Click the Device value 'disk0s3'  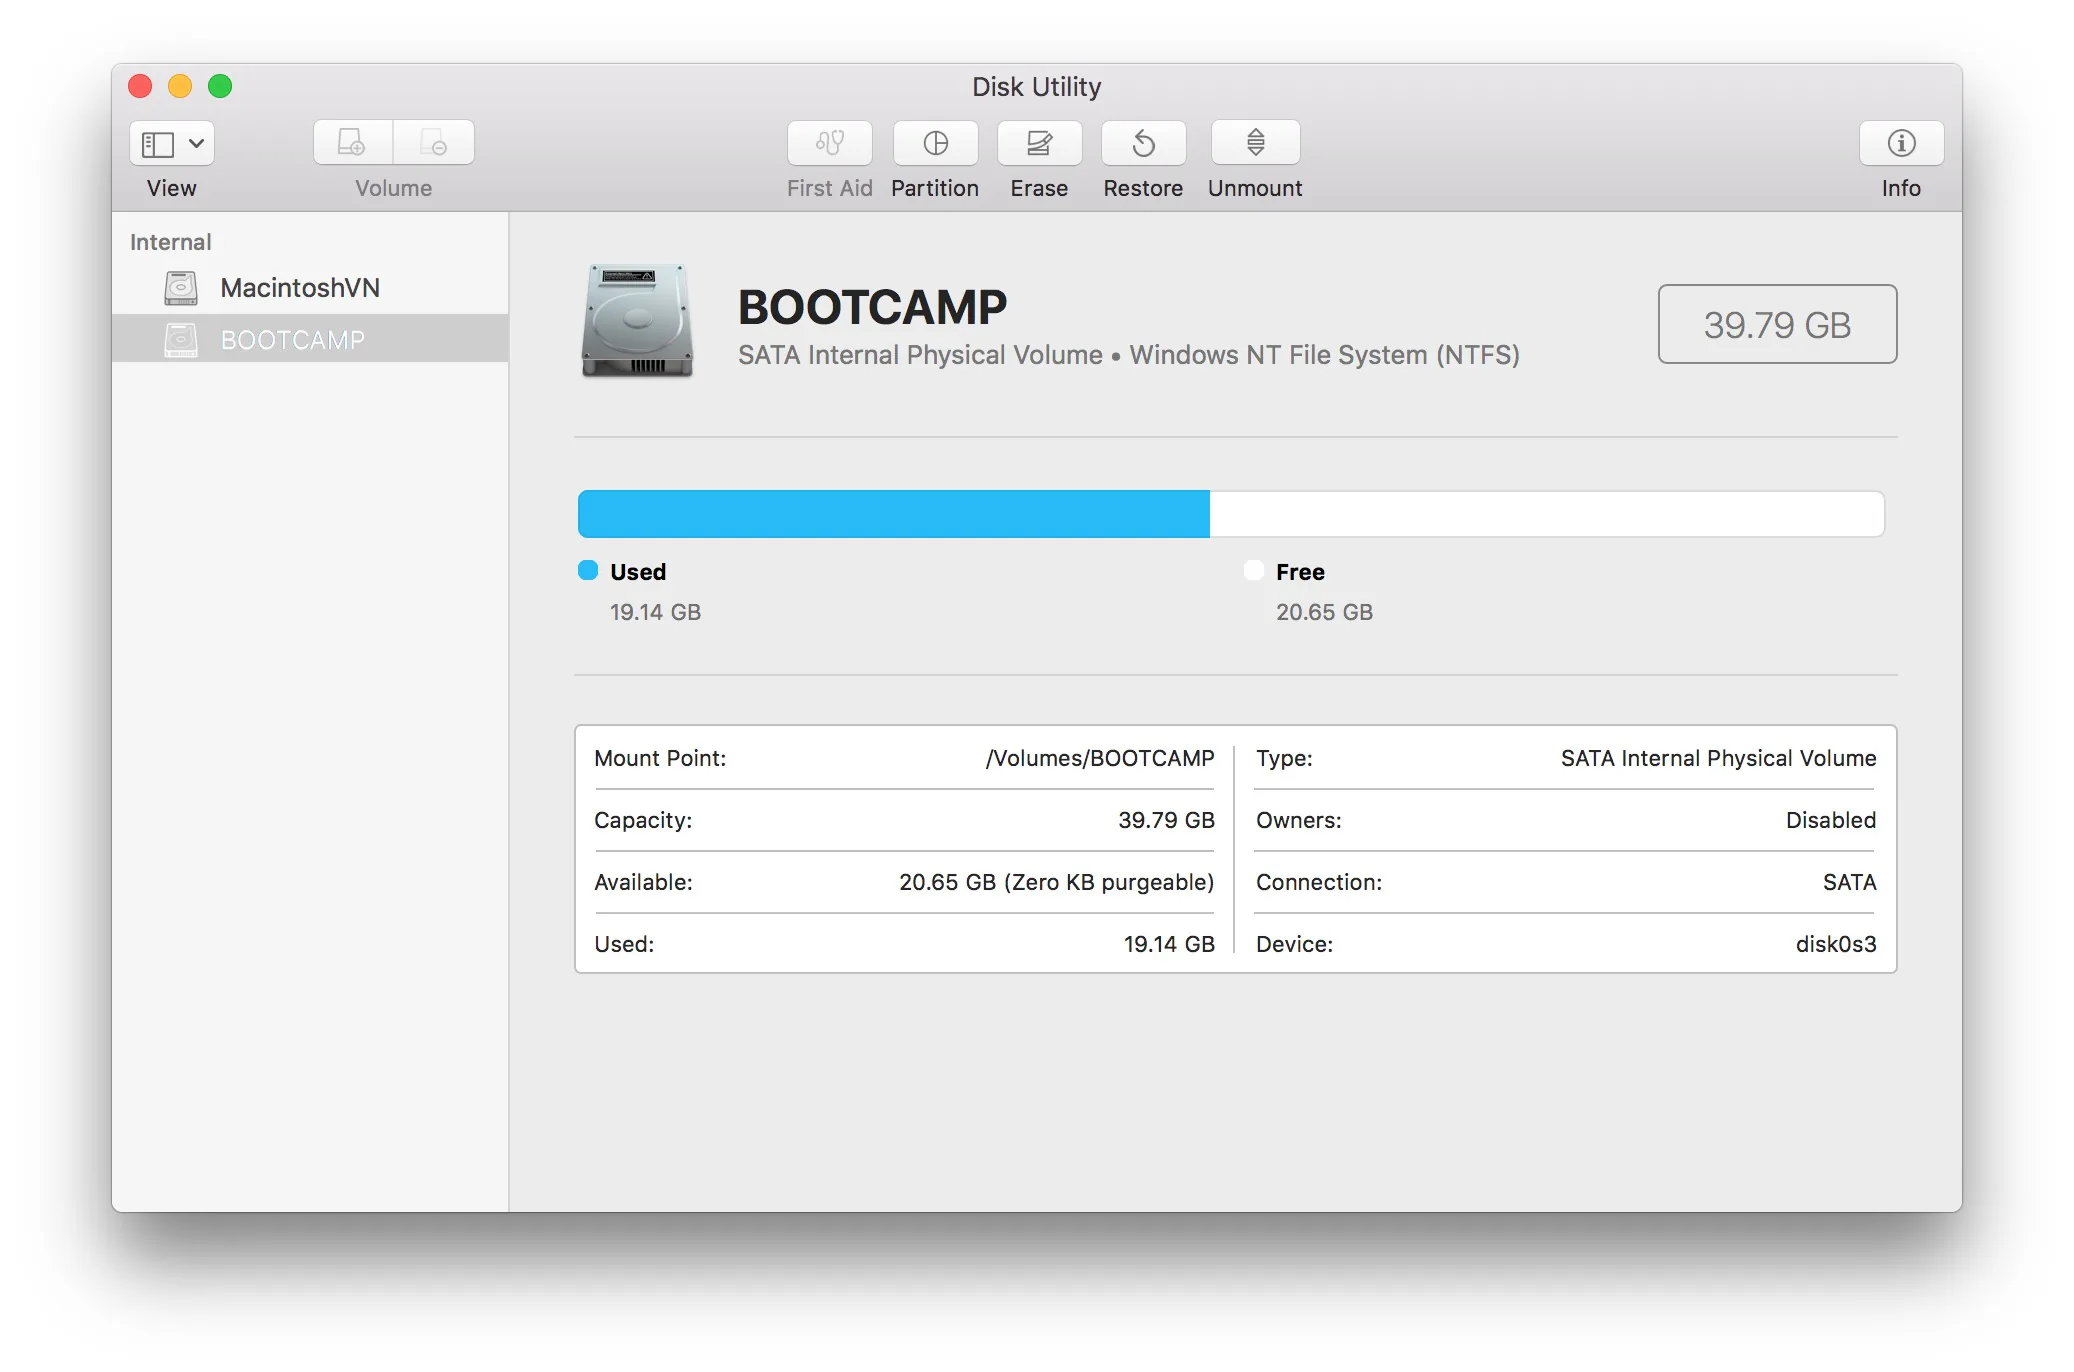pyautogui.click(x=1836, y=944)
